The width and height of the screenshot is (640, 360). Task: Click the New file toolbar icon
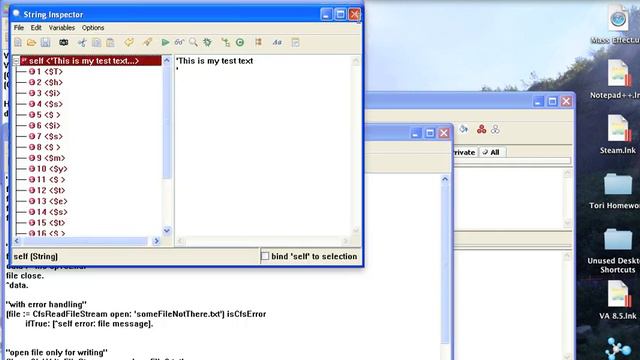18,42
